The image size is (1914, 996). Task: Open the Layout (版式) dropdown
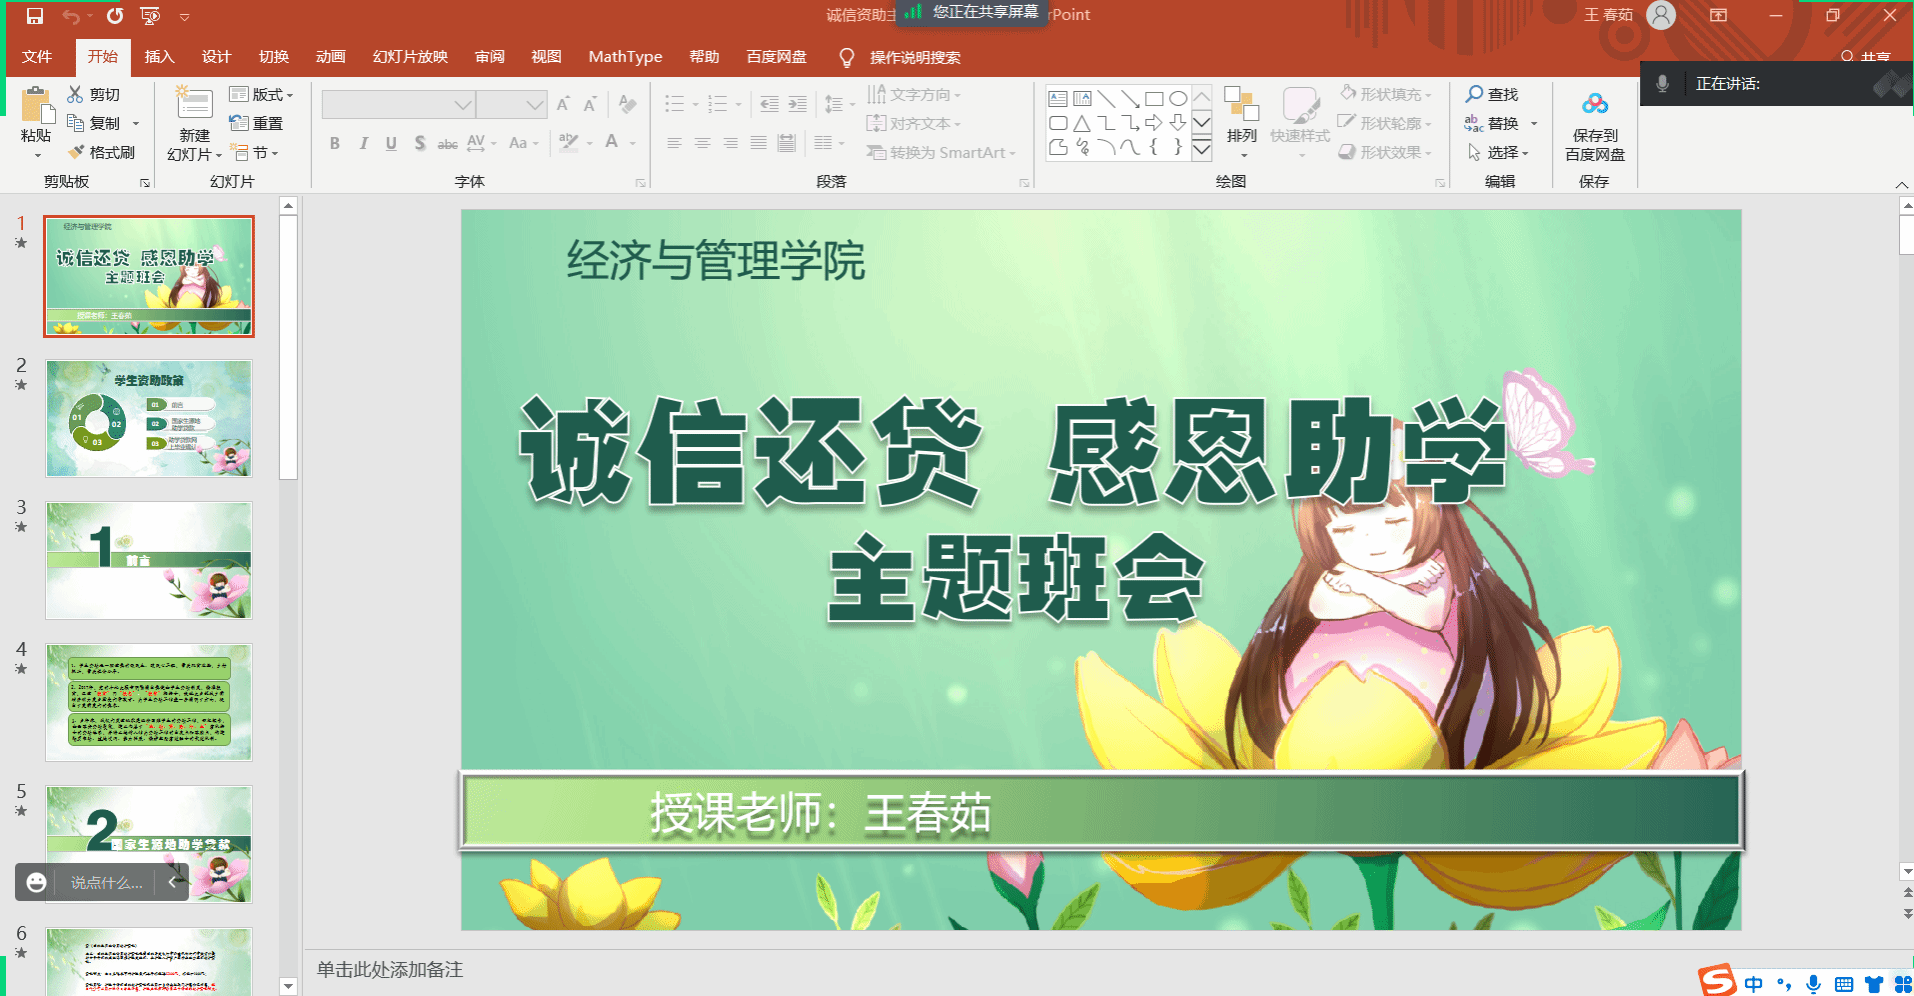click(x=261, y=94)
